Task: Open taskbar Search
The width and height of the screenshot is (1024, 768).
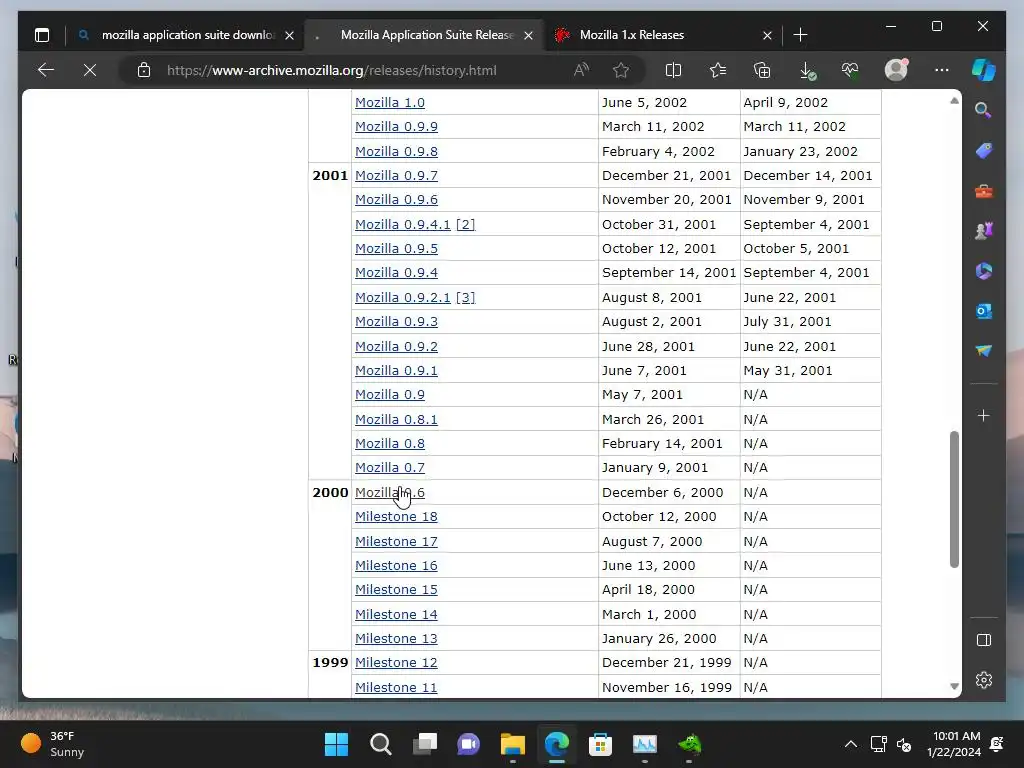Action: tap(380, 744)
